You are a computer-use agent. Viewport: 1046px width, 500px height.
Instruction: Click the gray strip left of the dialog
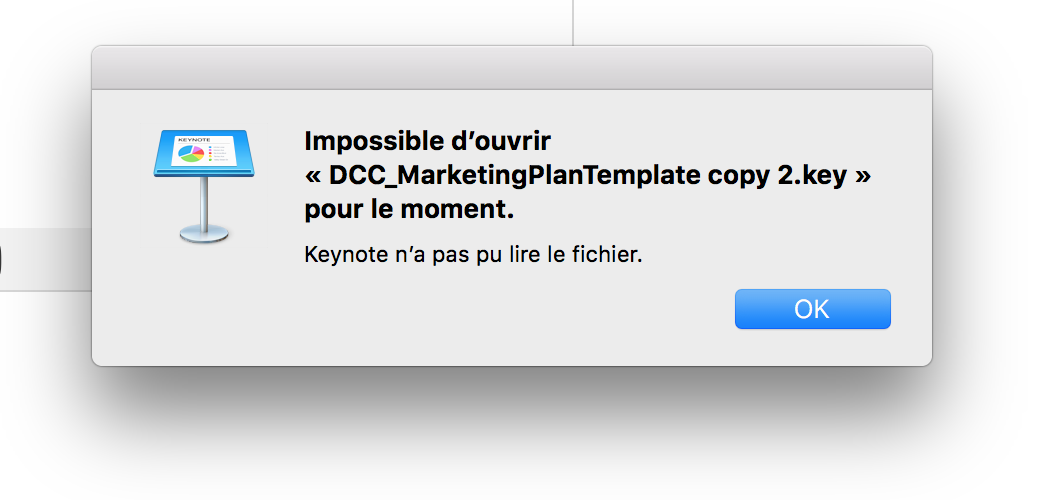click(x=45, y=259)
